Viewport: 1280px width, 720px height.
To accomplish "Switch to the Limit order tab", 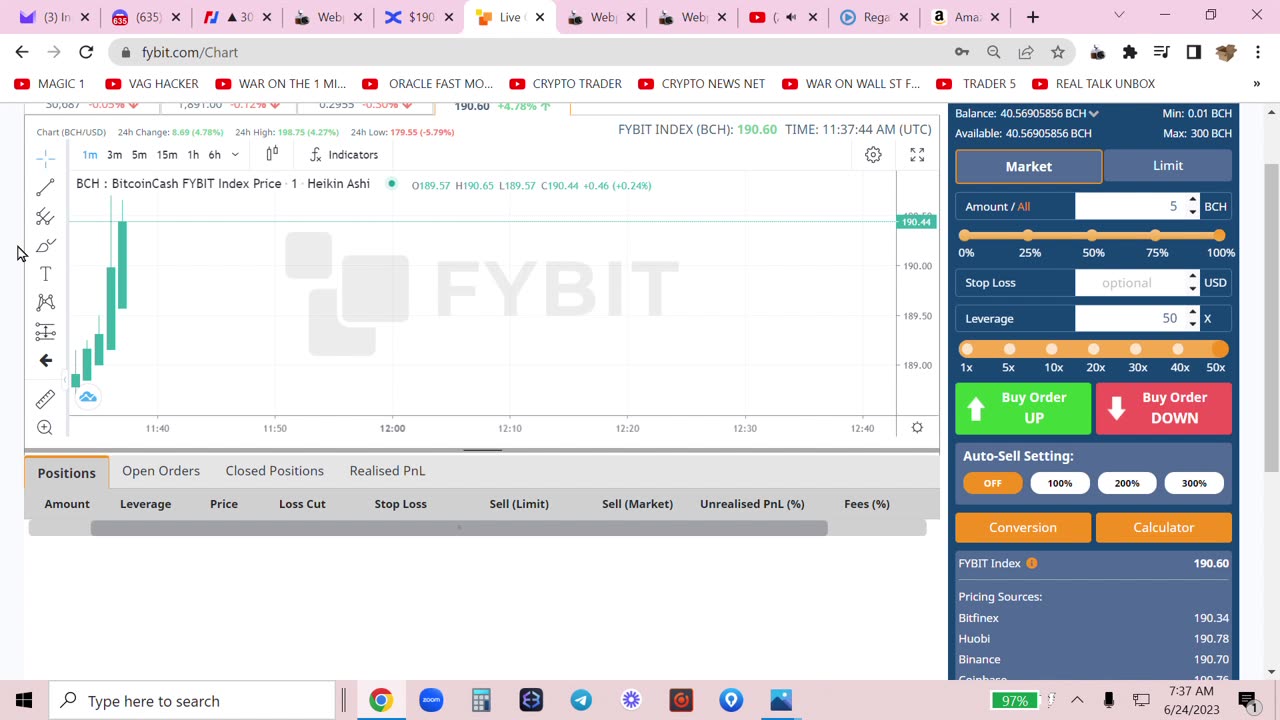I will coord(1167,166).
